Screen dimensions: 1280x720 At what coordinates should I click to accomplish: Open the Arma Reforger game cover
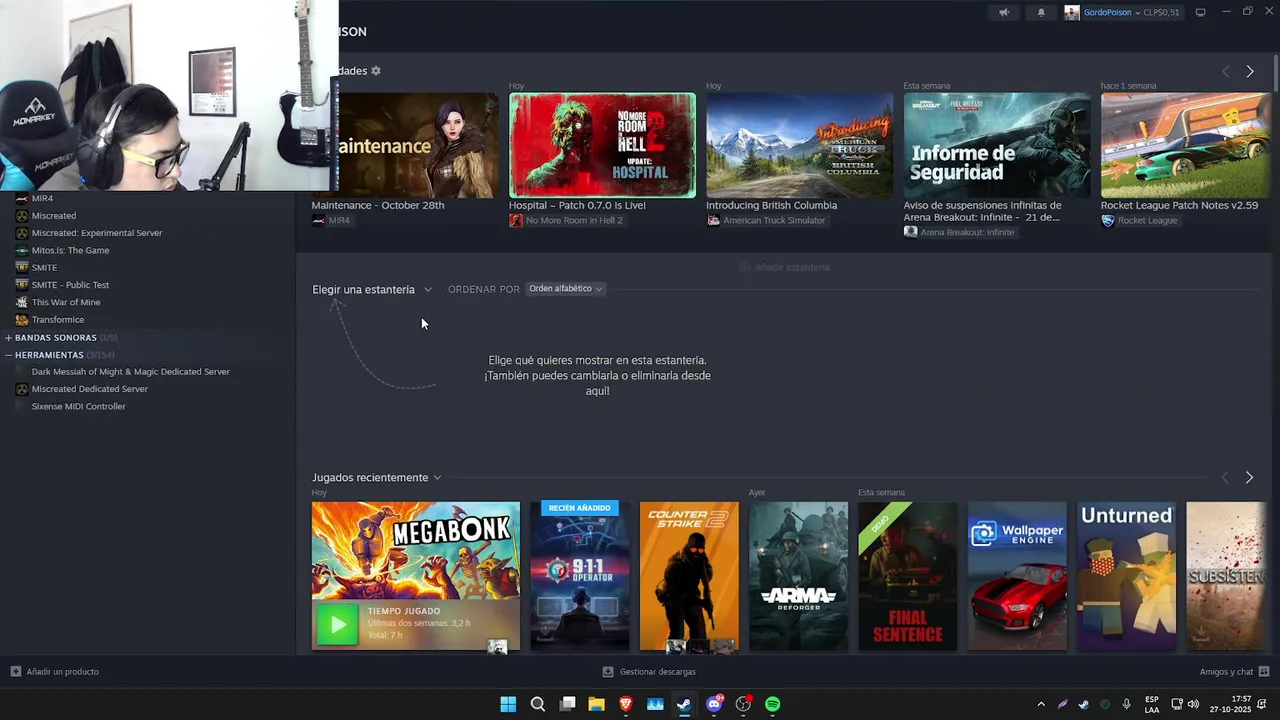(798, 576)
